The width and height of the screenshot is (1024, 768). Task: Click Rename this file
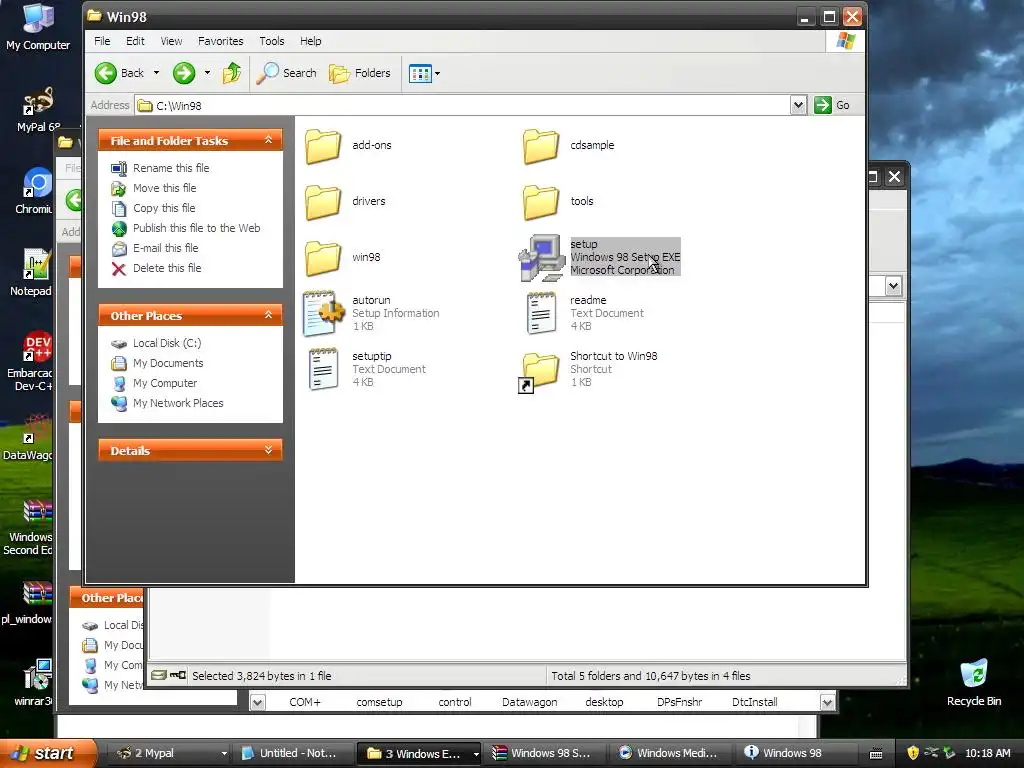[171, 168]
